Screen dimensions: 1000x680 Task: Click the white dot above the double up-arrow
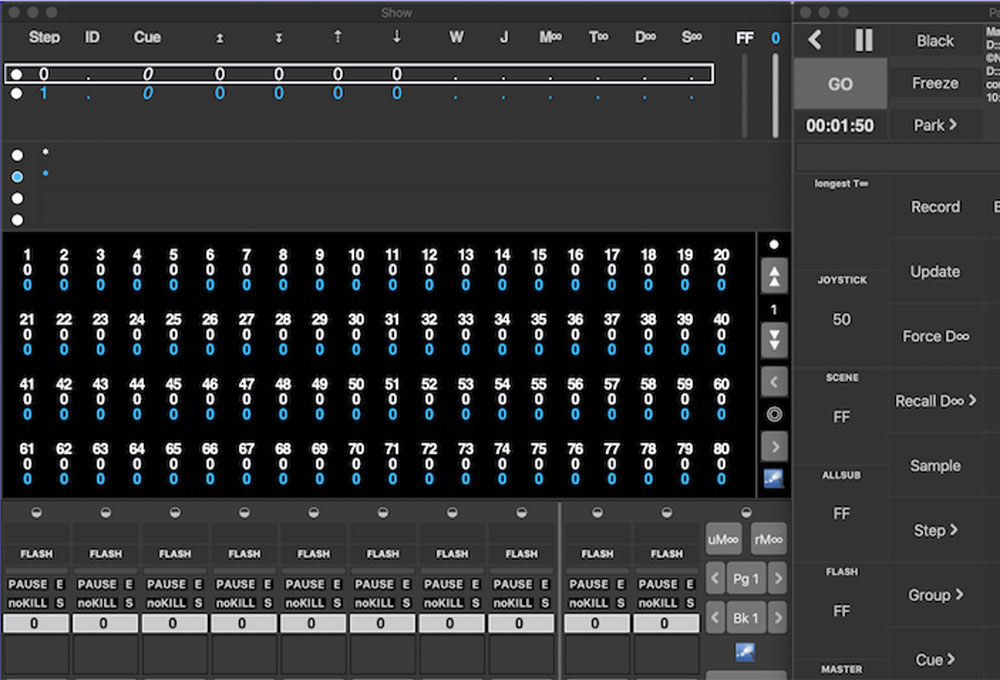(x=774, y=244)
